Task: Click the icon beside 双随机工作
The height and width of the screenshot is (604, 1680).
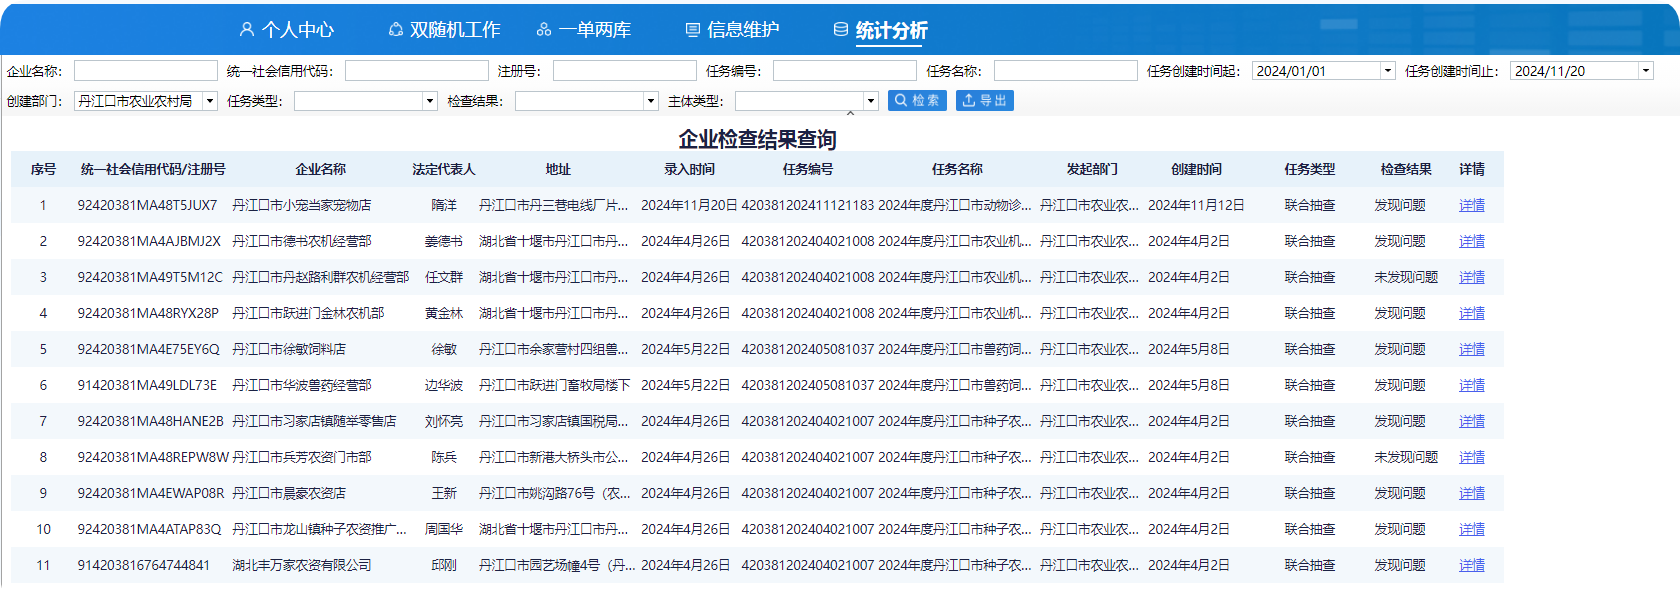Action: coord(396,30)
